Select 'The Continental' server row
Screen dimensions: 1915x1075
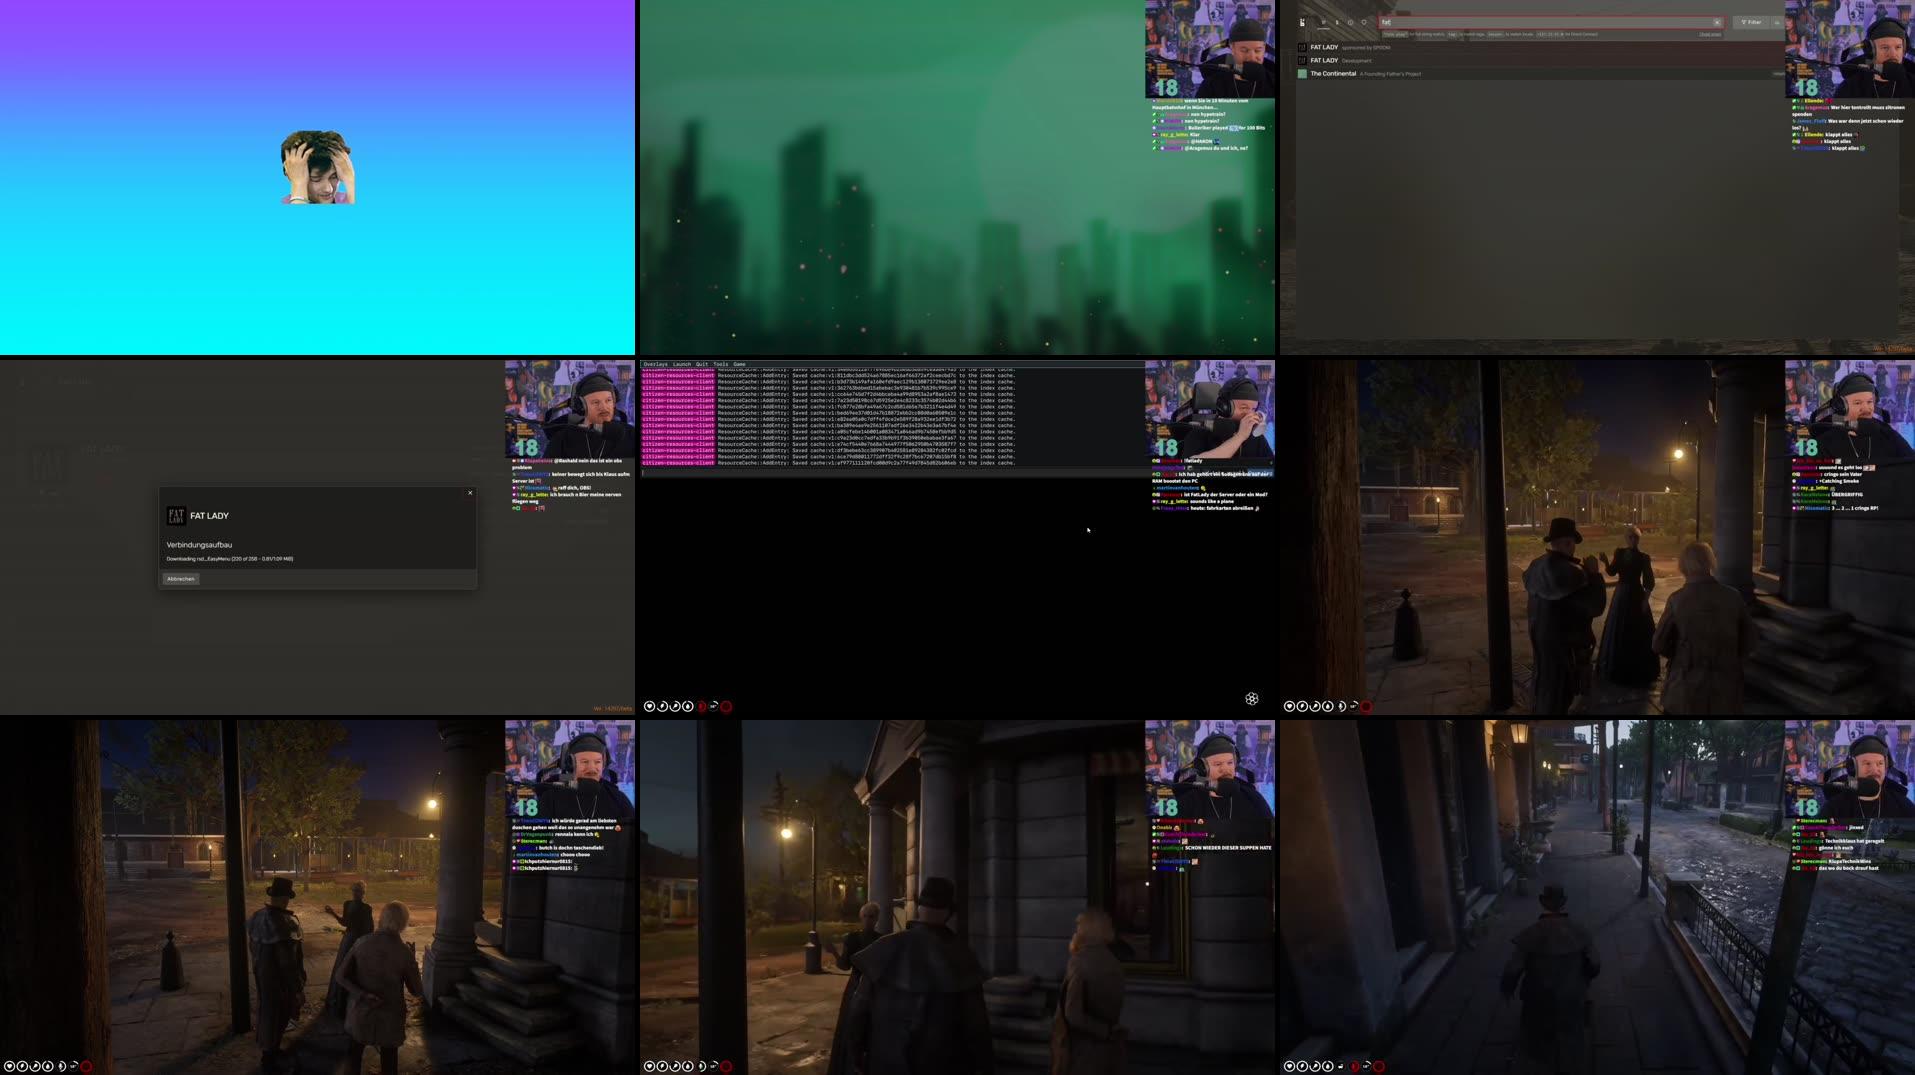1540,73
